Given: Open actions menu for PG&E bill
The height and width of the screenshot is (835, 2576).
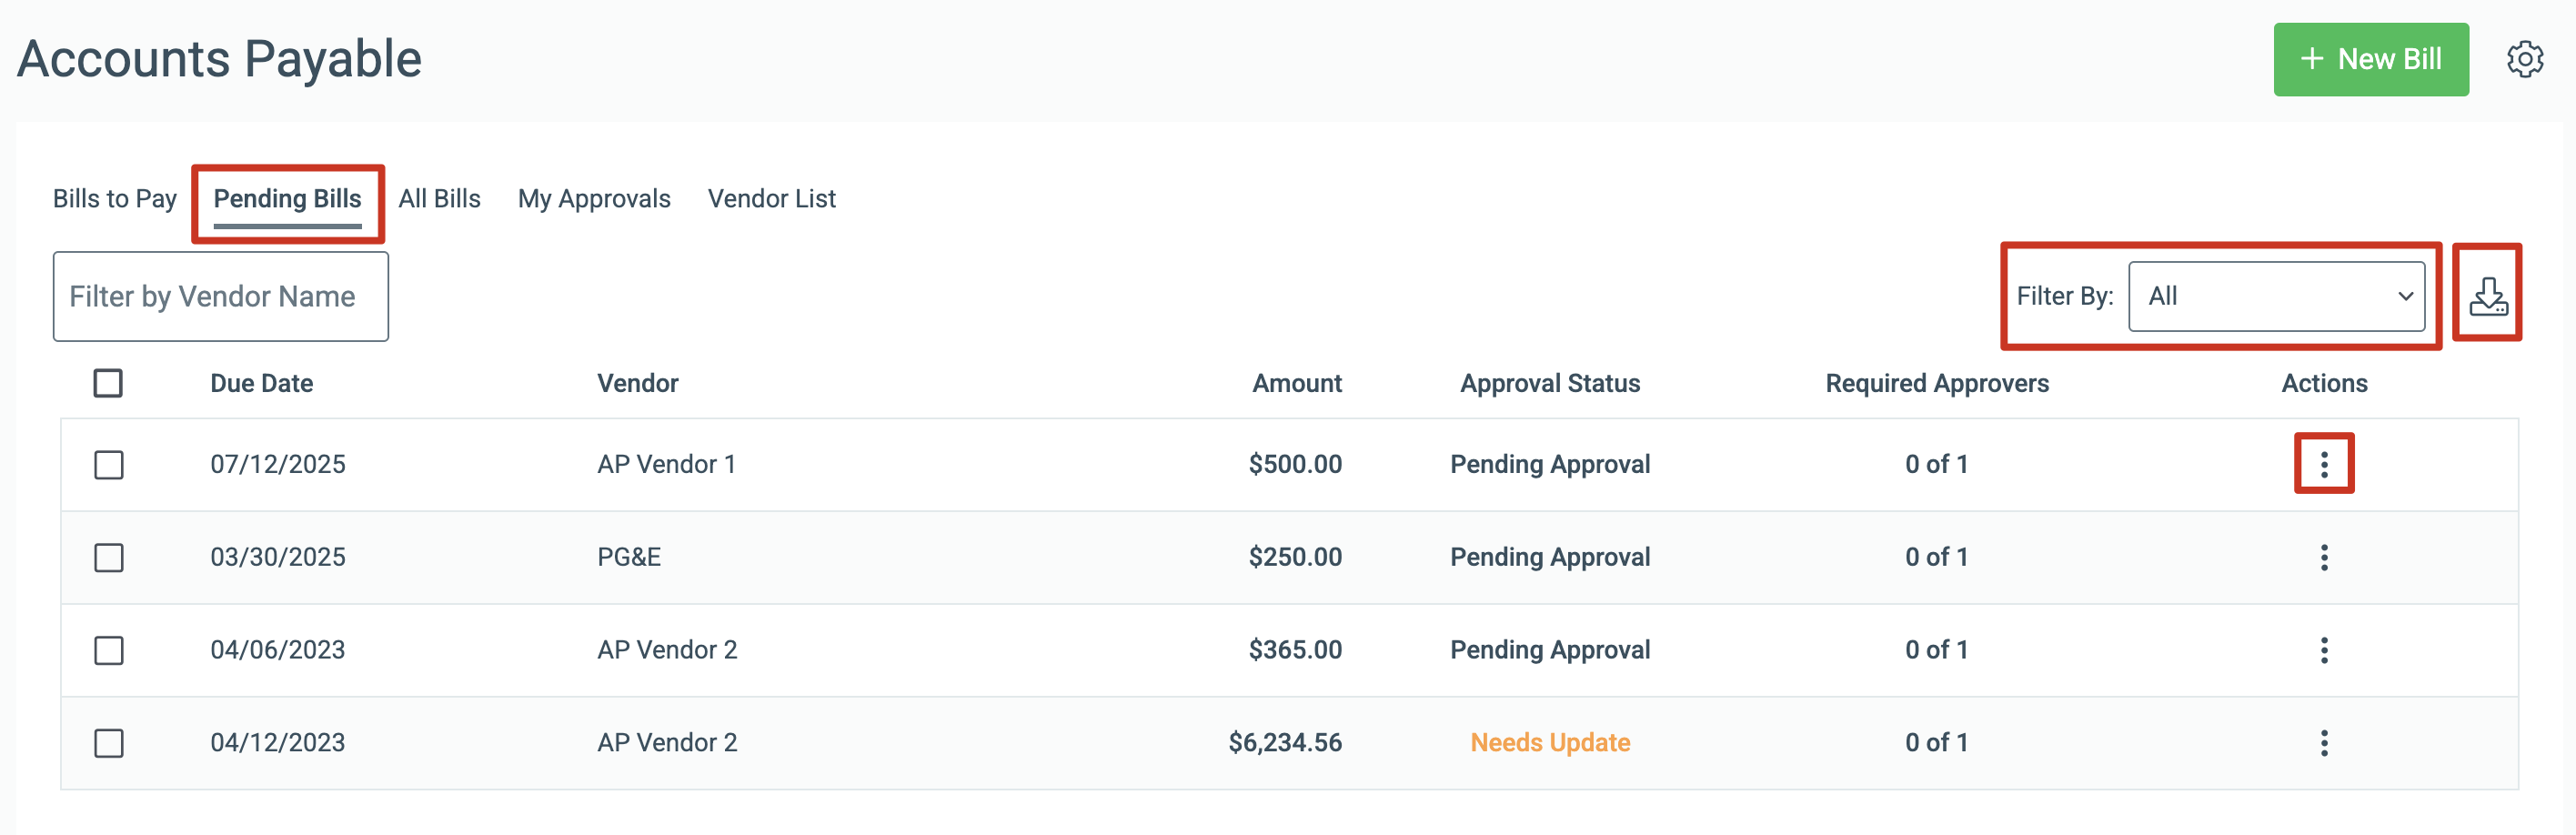Looking at the screenshot, I should (x=2323, y=557).
